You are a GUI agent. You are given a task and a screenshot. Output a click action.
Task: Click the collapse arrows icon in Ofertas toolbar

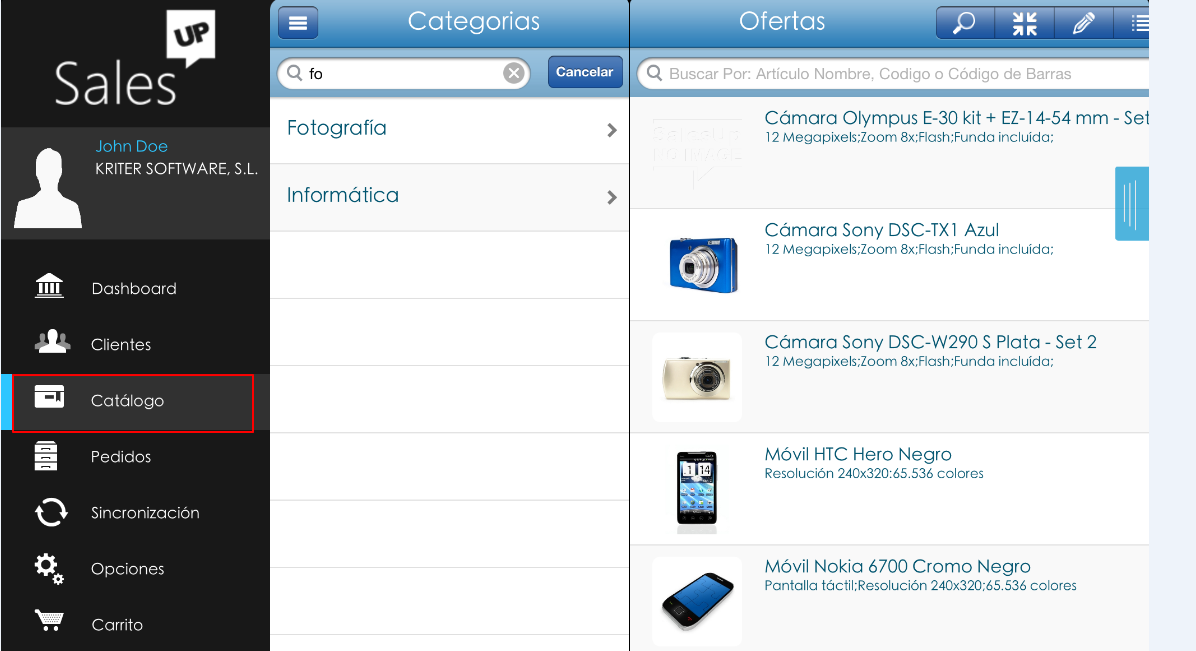(x=1024, y=23)
